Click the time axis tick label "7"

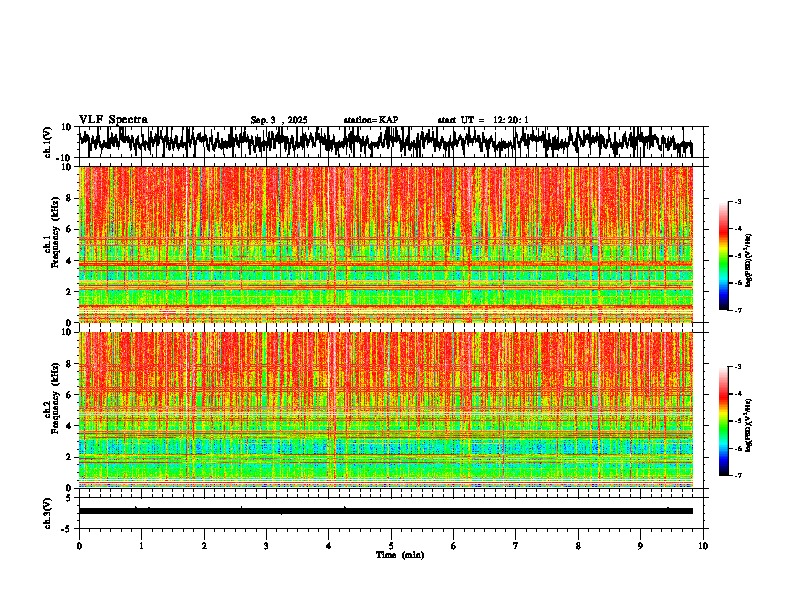click(x=516, y=546)
